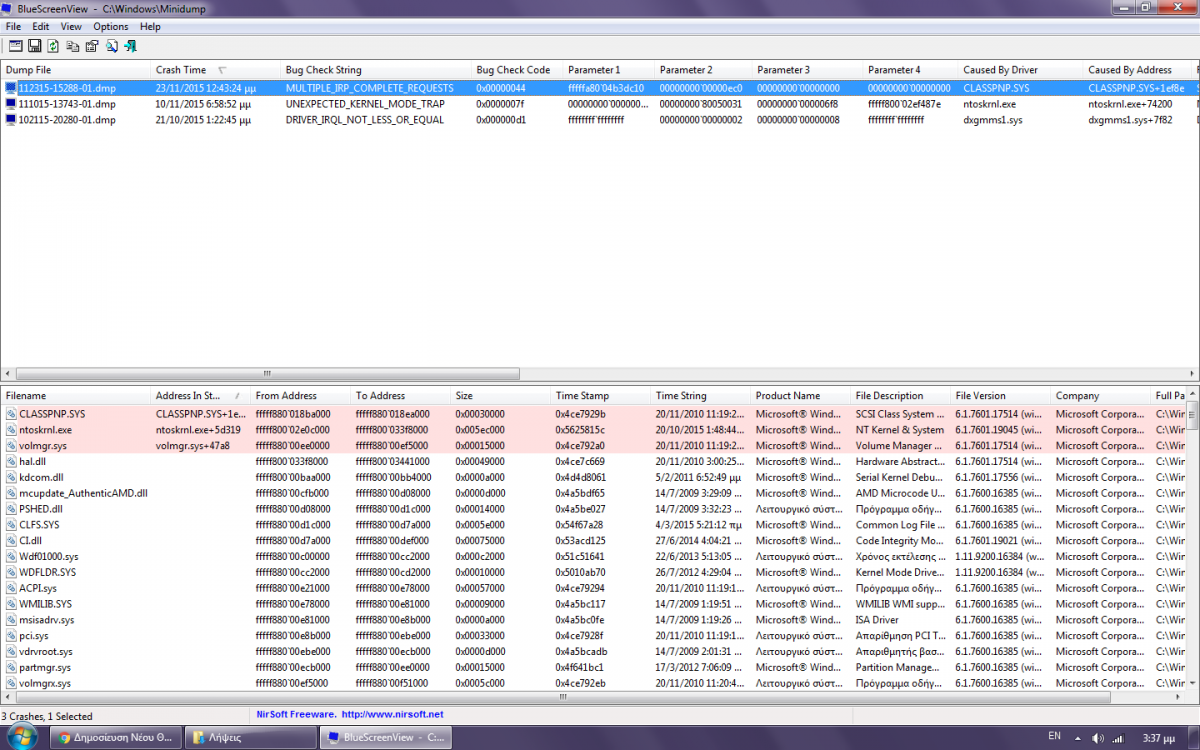Click the volume speaker tray icon

point(1099,738)
